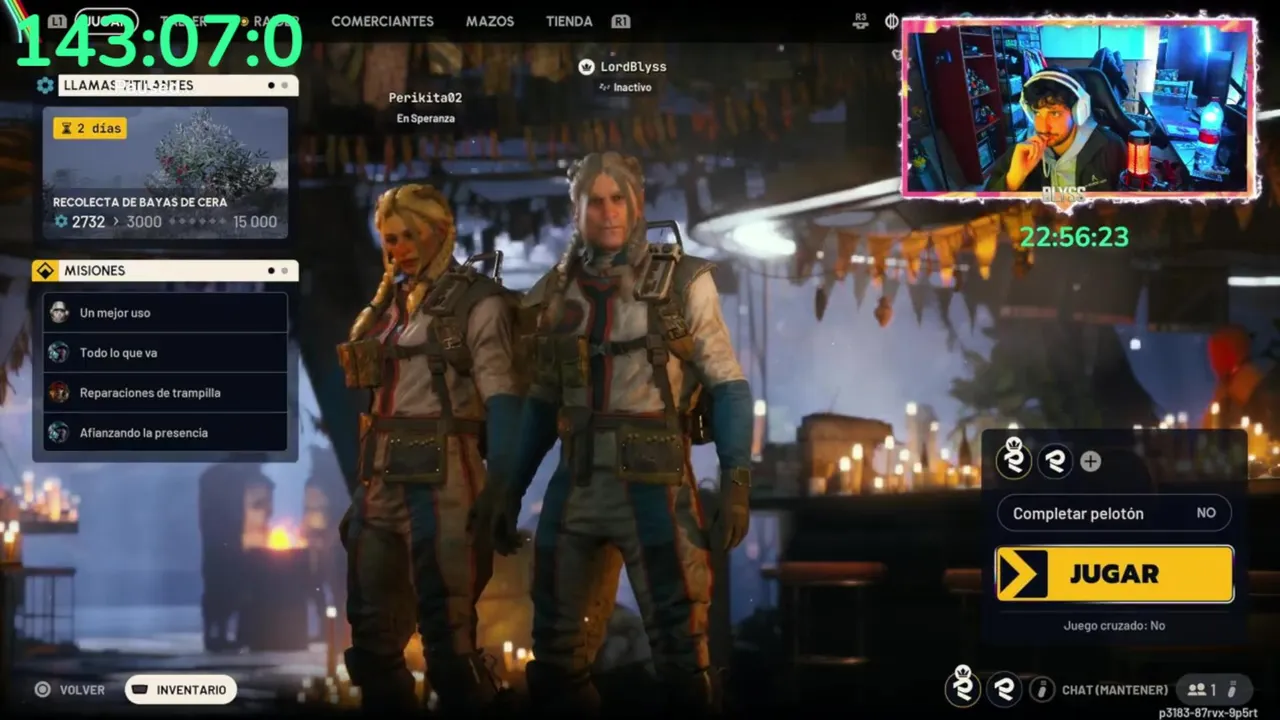Select the first page dot of Misiones
The image size is (1280, 720).
click(x=271, y=271)
